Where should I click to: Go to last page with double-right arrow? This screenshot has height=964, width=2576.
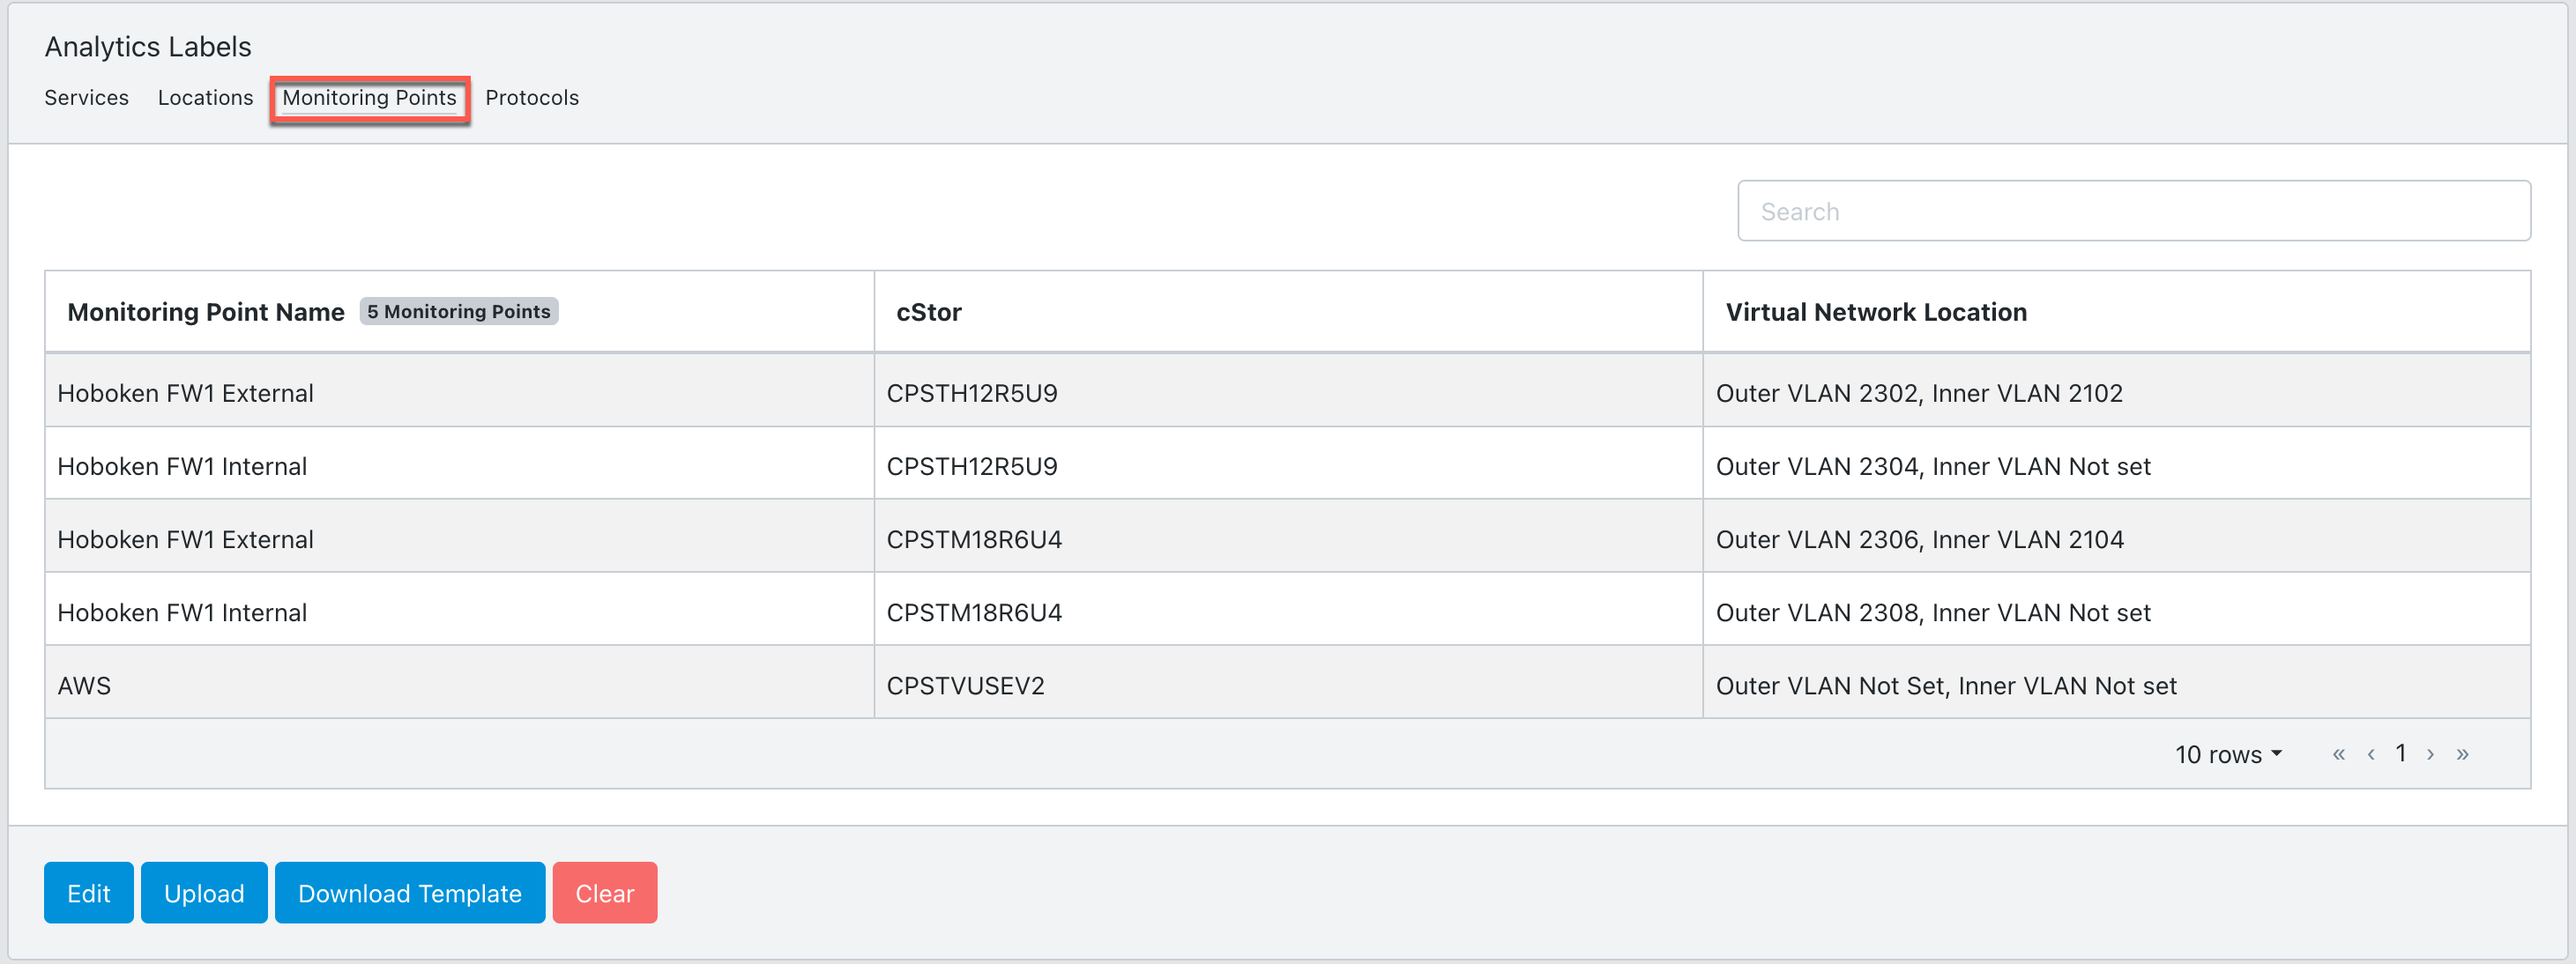point(2463,754)
